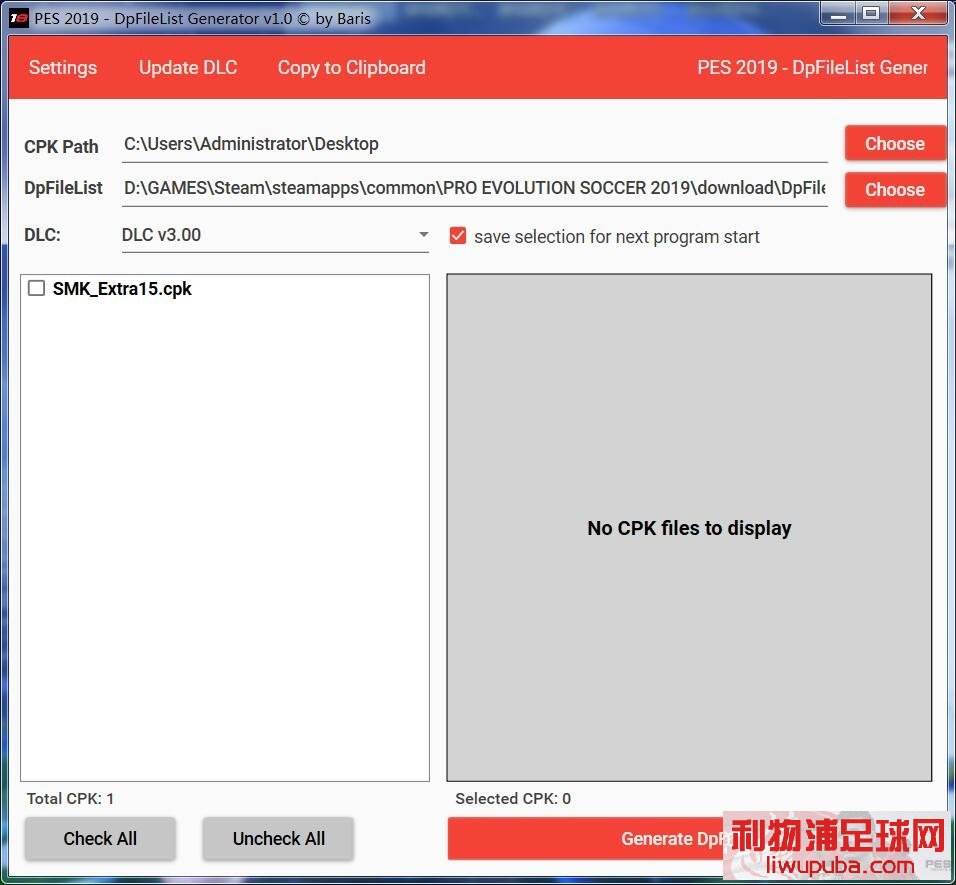
Task: Click the CPK Path label
Action: (x=61, y=147)
